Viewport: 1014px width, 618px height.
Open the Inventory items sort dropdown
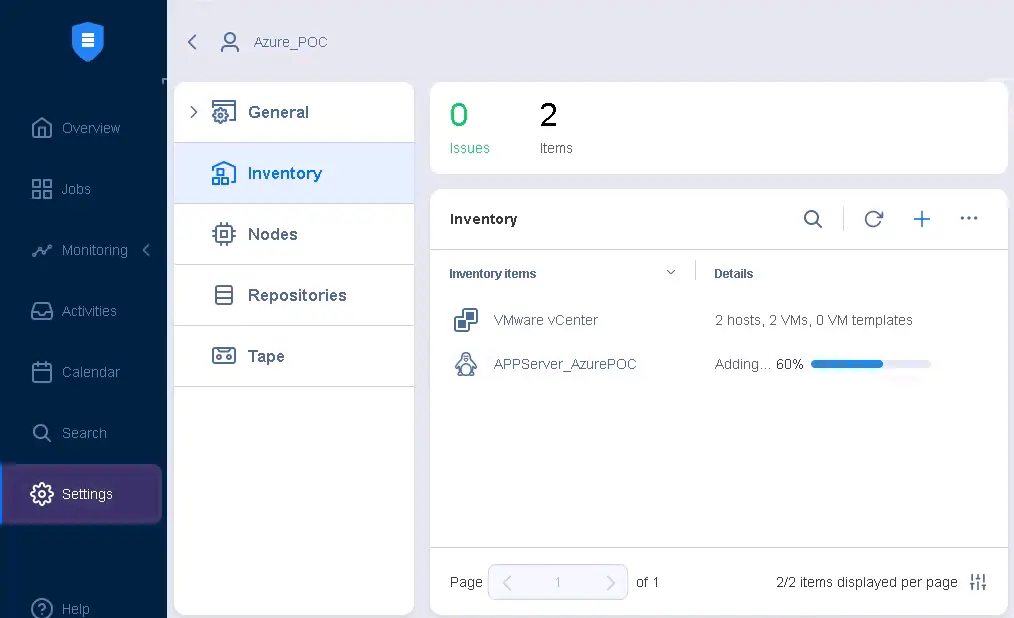(671, 272)
